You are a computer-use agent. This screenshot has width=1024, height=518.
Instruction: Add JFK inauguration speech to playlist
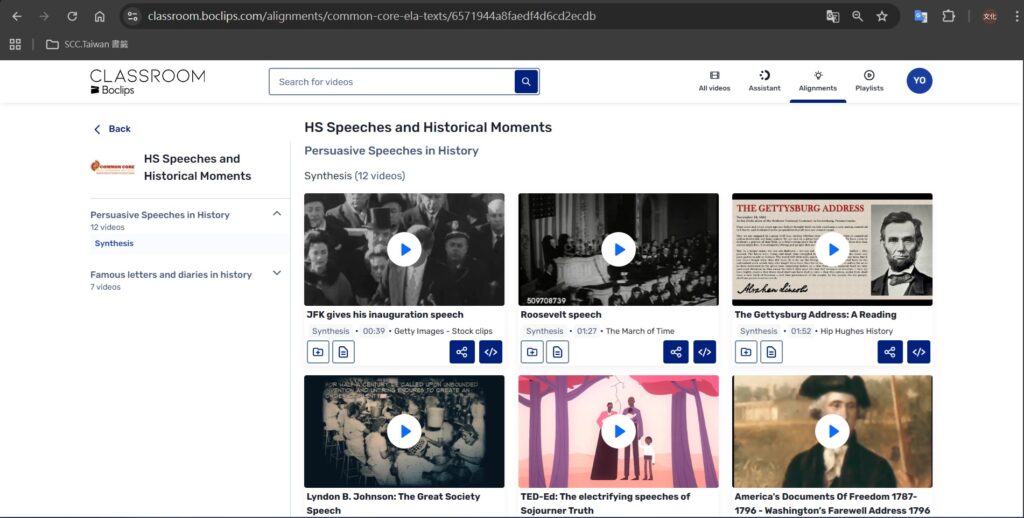[x=318, y=352]
